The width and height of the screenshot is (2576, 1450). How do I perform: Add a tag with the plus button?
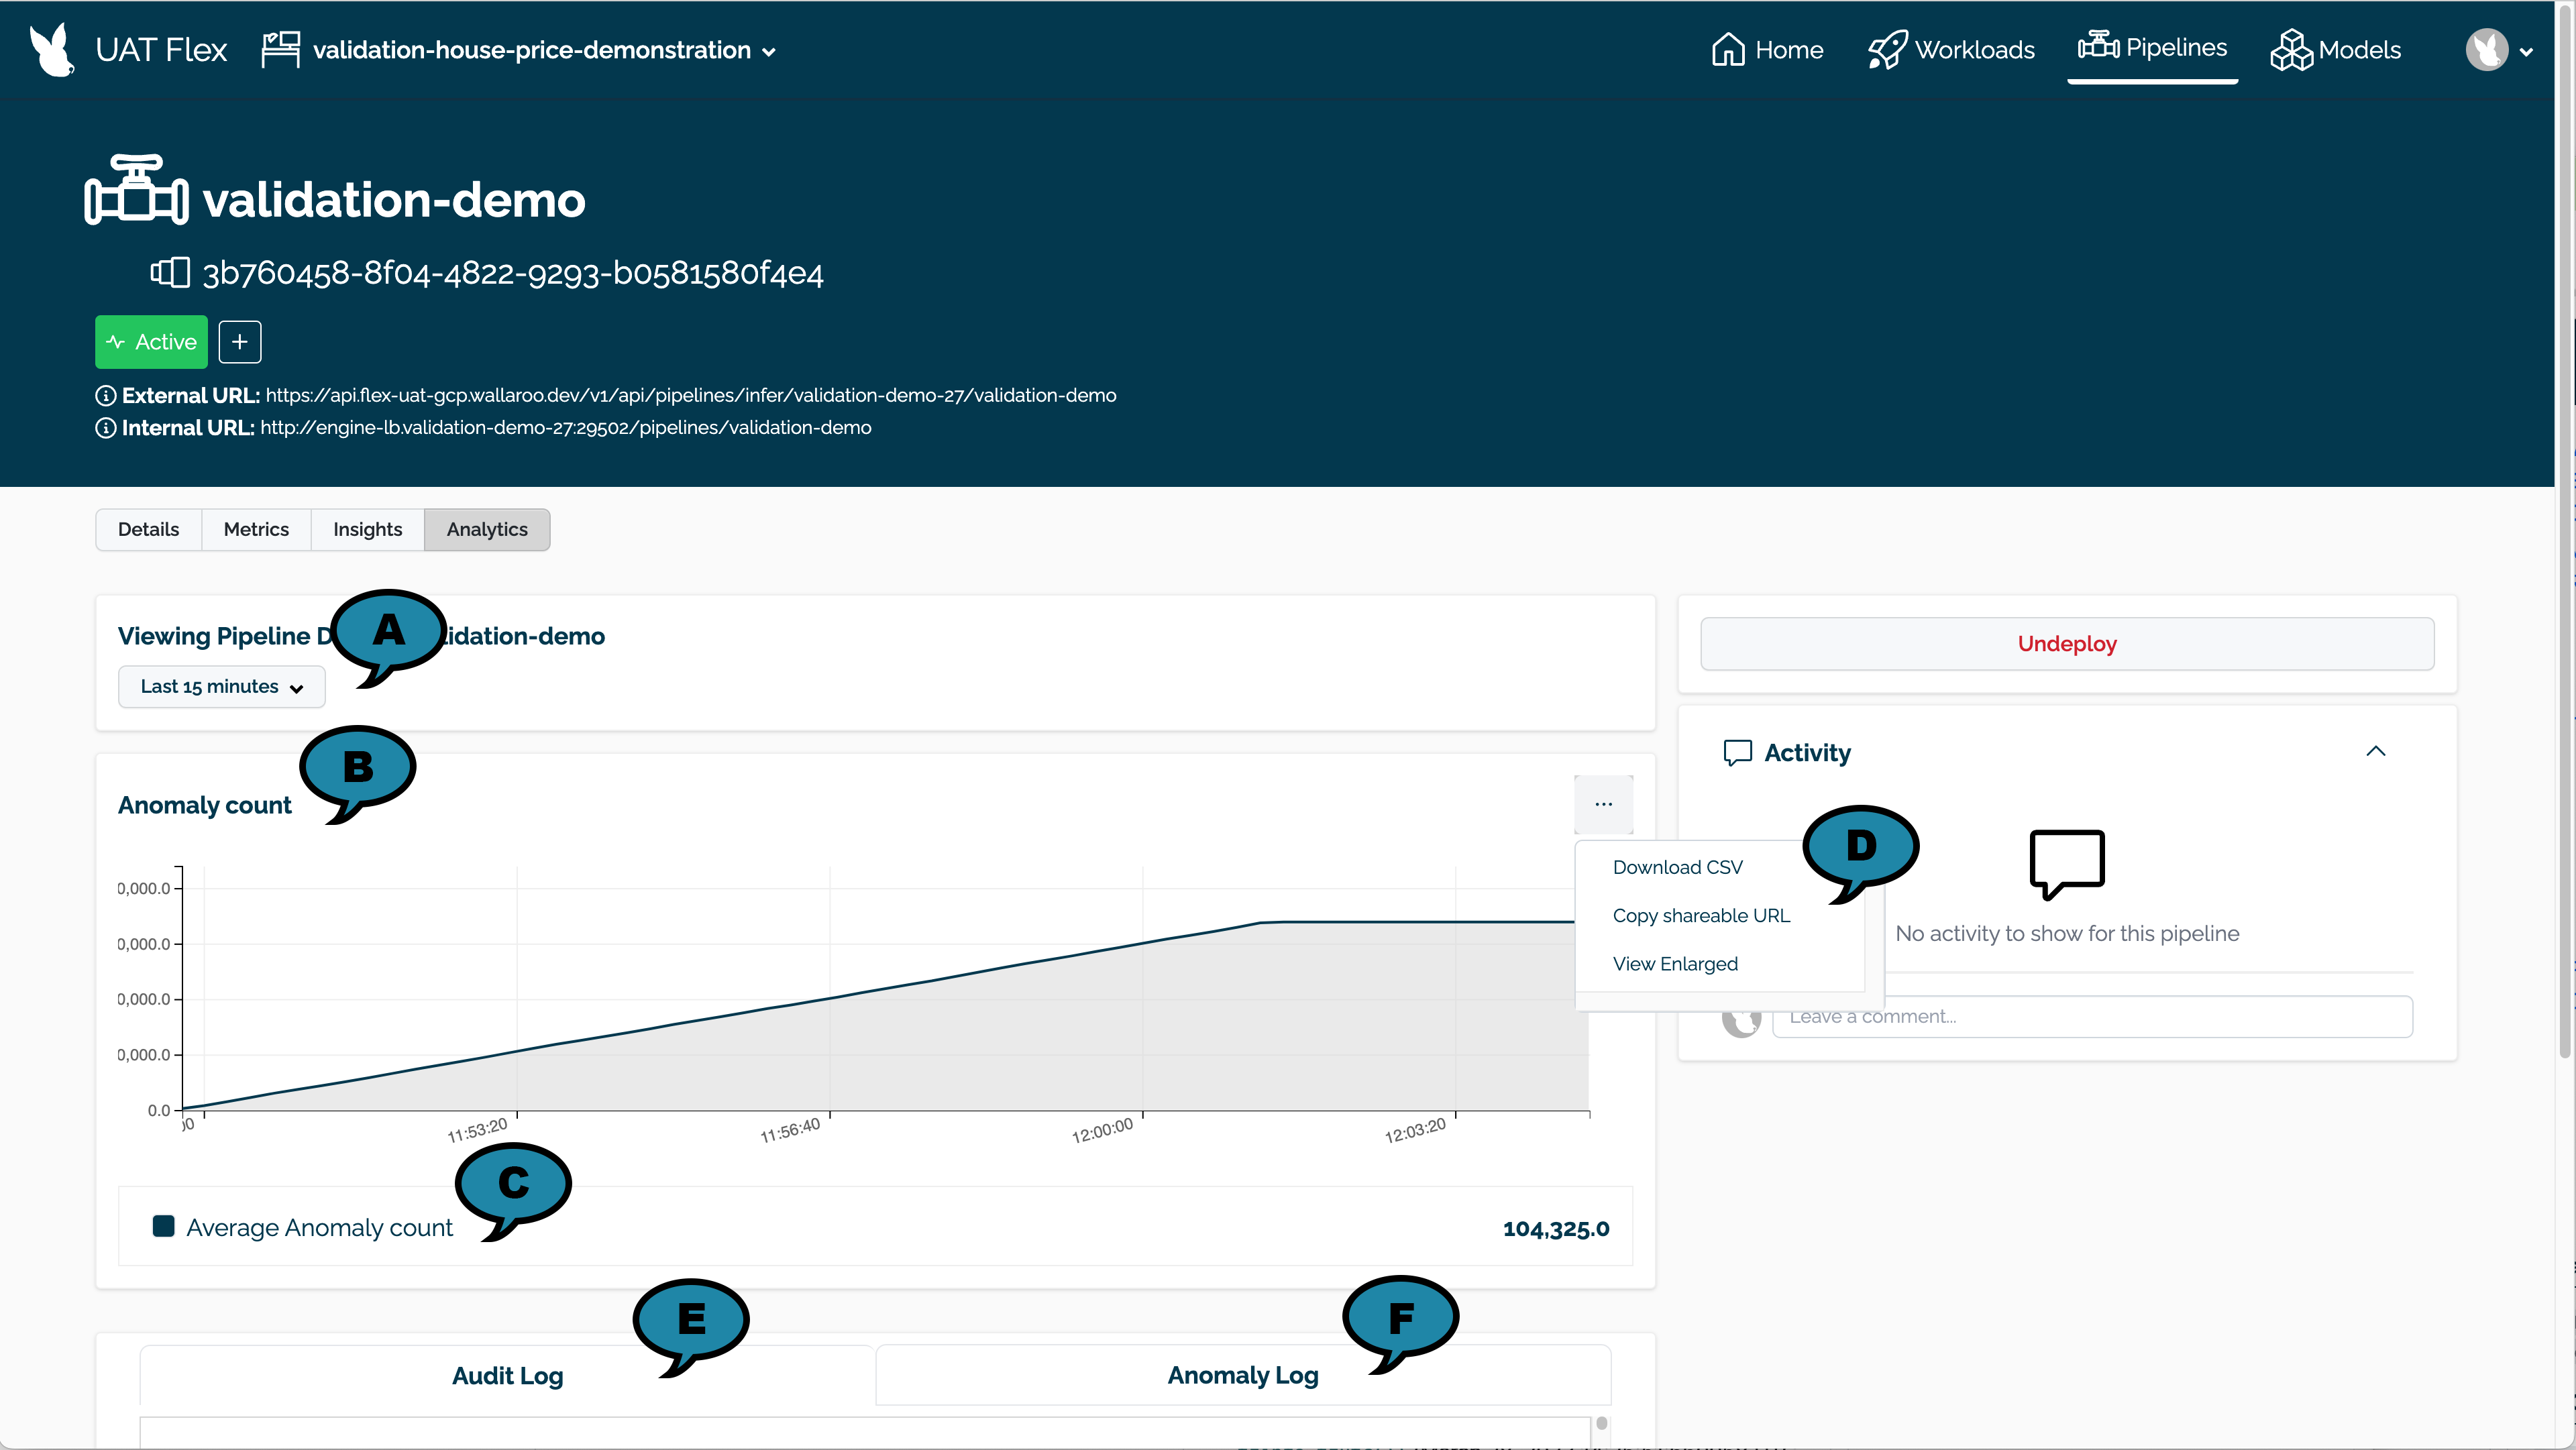click(x=239, y=341)
